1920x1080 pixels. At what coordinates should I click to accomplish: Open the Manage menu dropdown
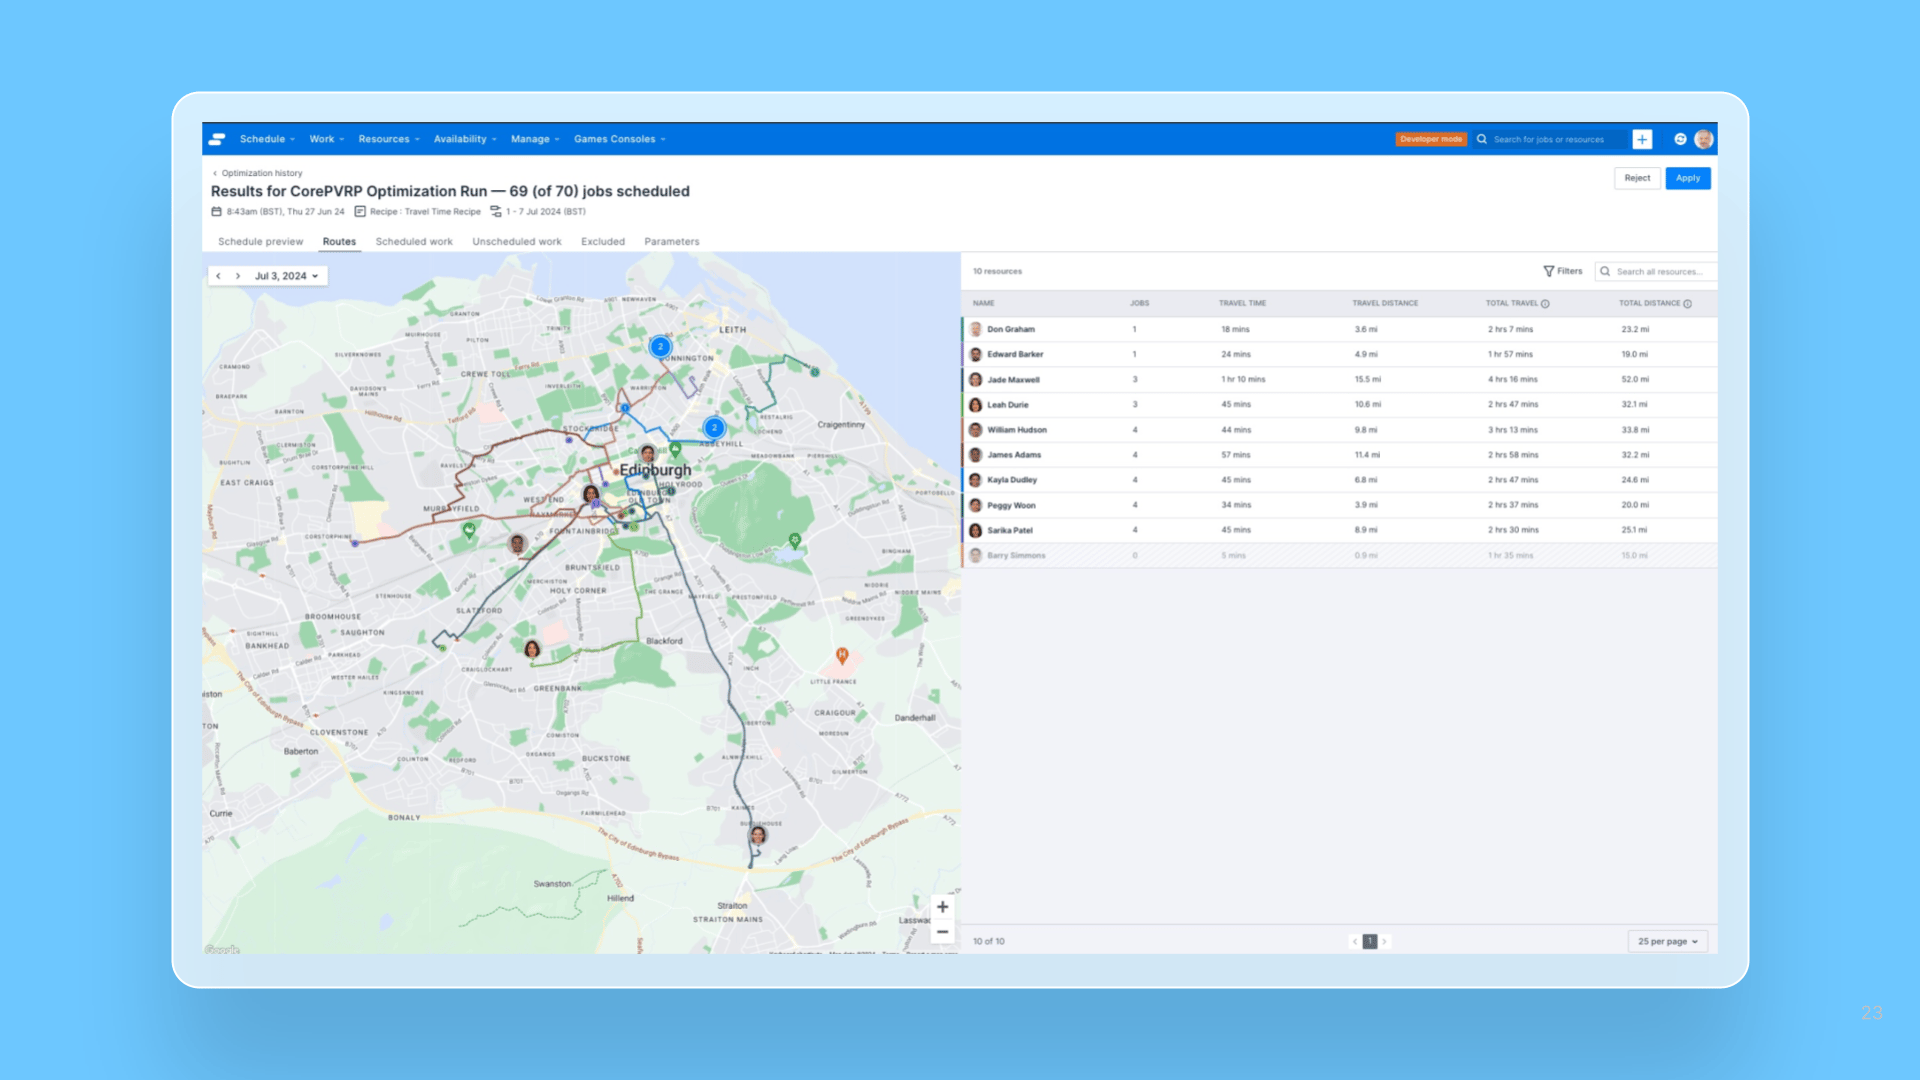[535, 139]
